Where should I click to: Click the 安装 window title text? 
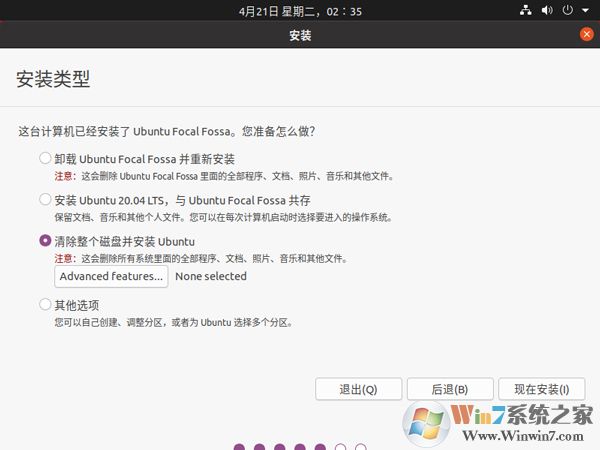click(x=300, y=35)
